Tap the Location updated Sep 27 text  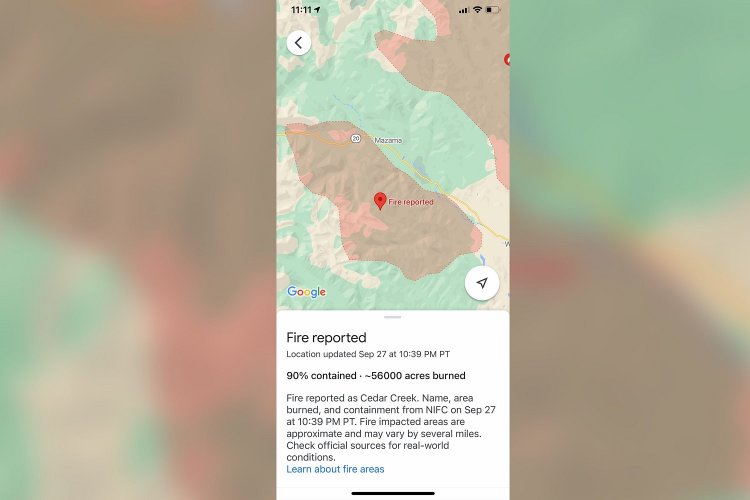(x=368, y=354)
